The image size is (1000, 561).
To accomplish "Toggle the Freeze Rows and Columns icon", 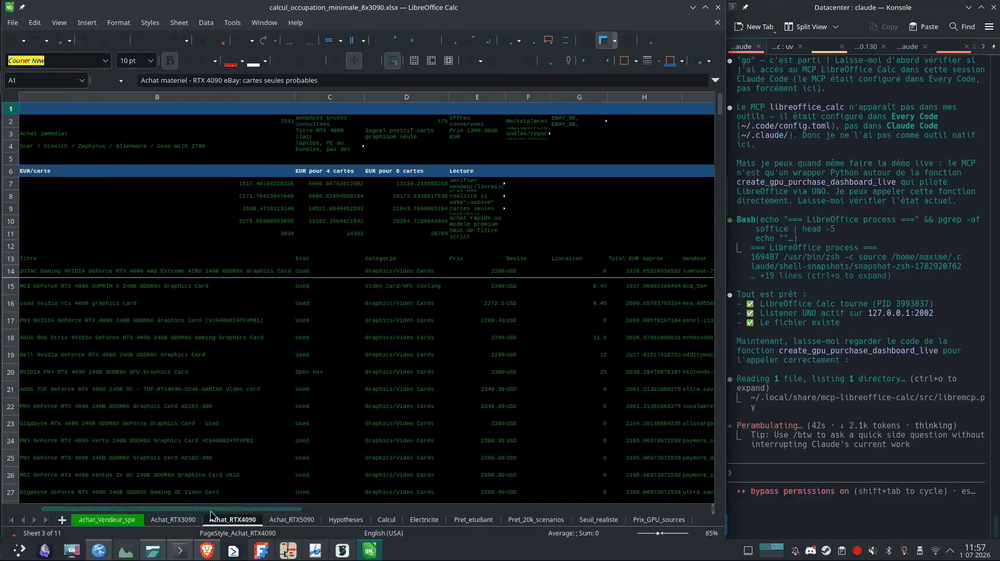I will (x=603, y=40).
